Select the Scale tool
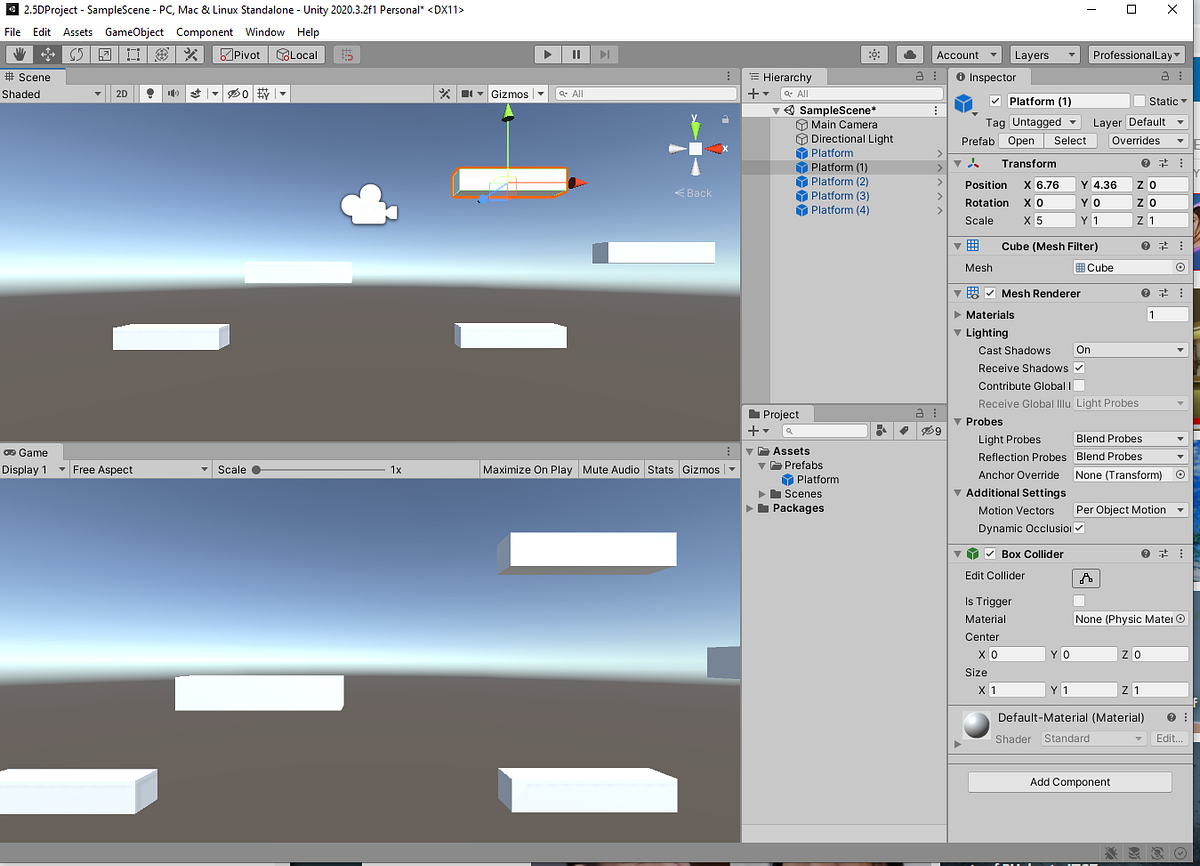 pyautogui.click(x=104, y=54)
